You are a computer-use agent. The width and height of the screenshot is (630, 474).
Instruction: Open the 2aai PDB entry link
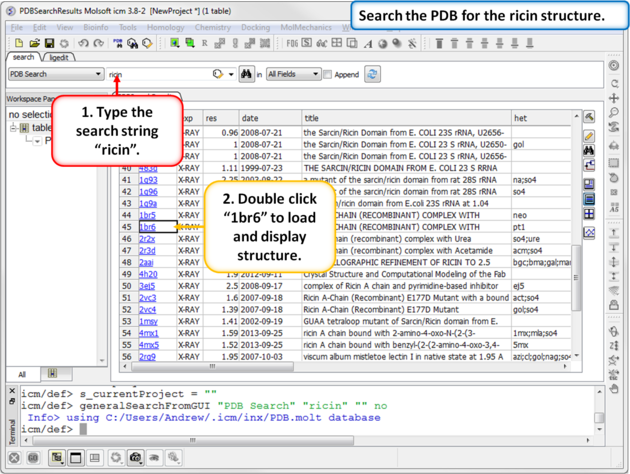[x=147, y=262]
